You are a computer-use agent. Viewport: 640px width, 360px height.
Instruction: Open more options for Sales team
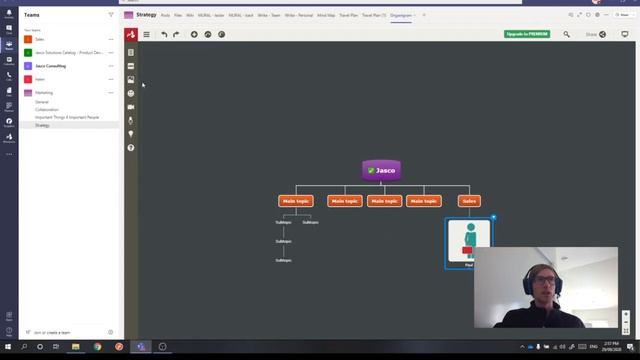point(111,40)
